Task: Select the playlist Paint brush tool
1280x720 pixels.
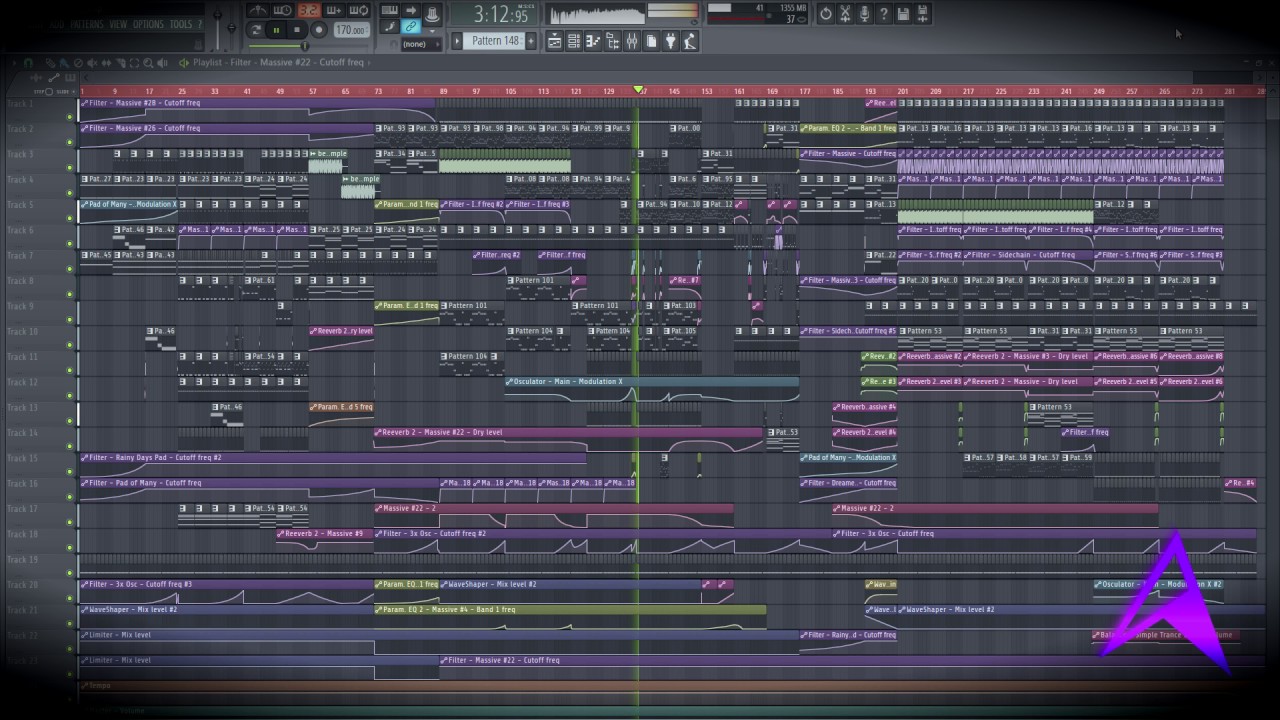Action: click(x=64, y=62)
